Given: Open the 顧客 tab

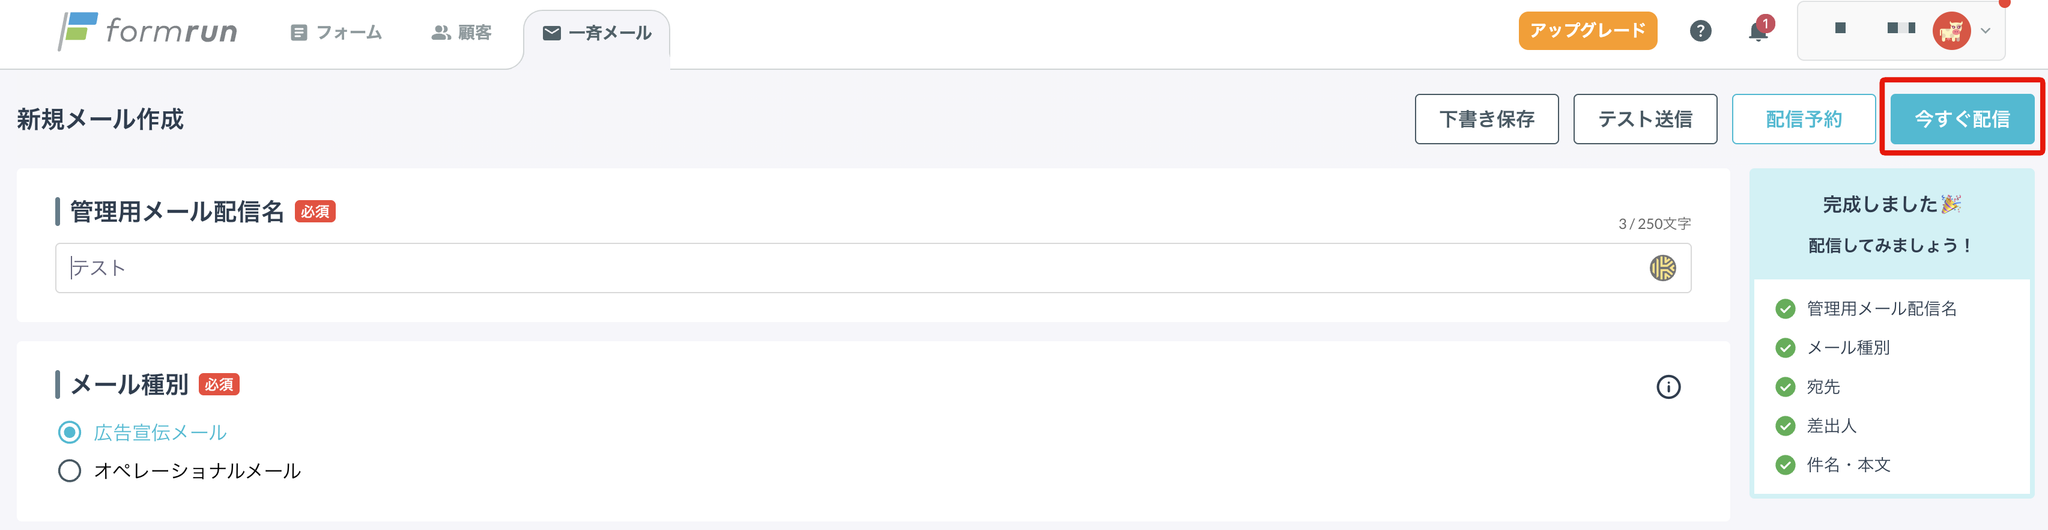Looking at the screenshot, I should tap(461, 33).
